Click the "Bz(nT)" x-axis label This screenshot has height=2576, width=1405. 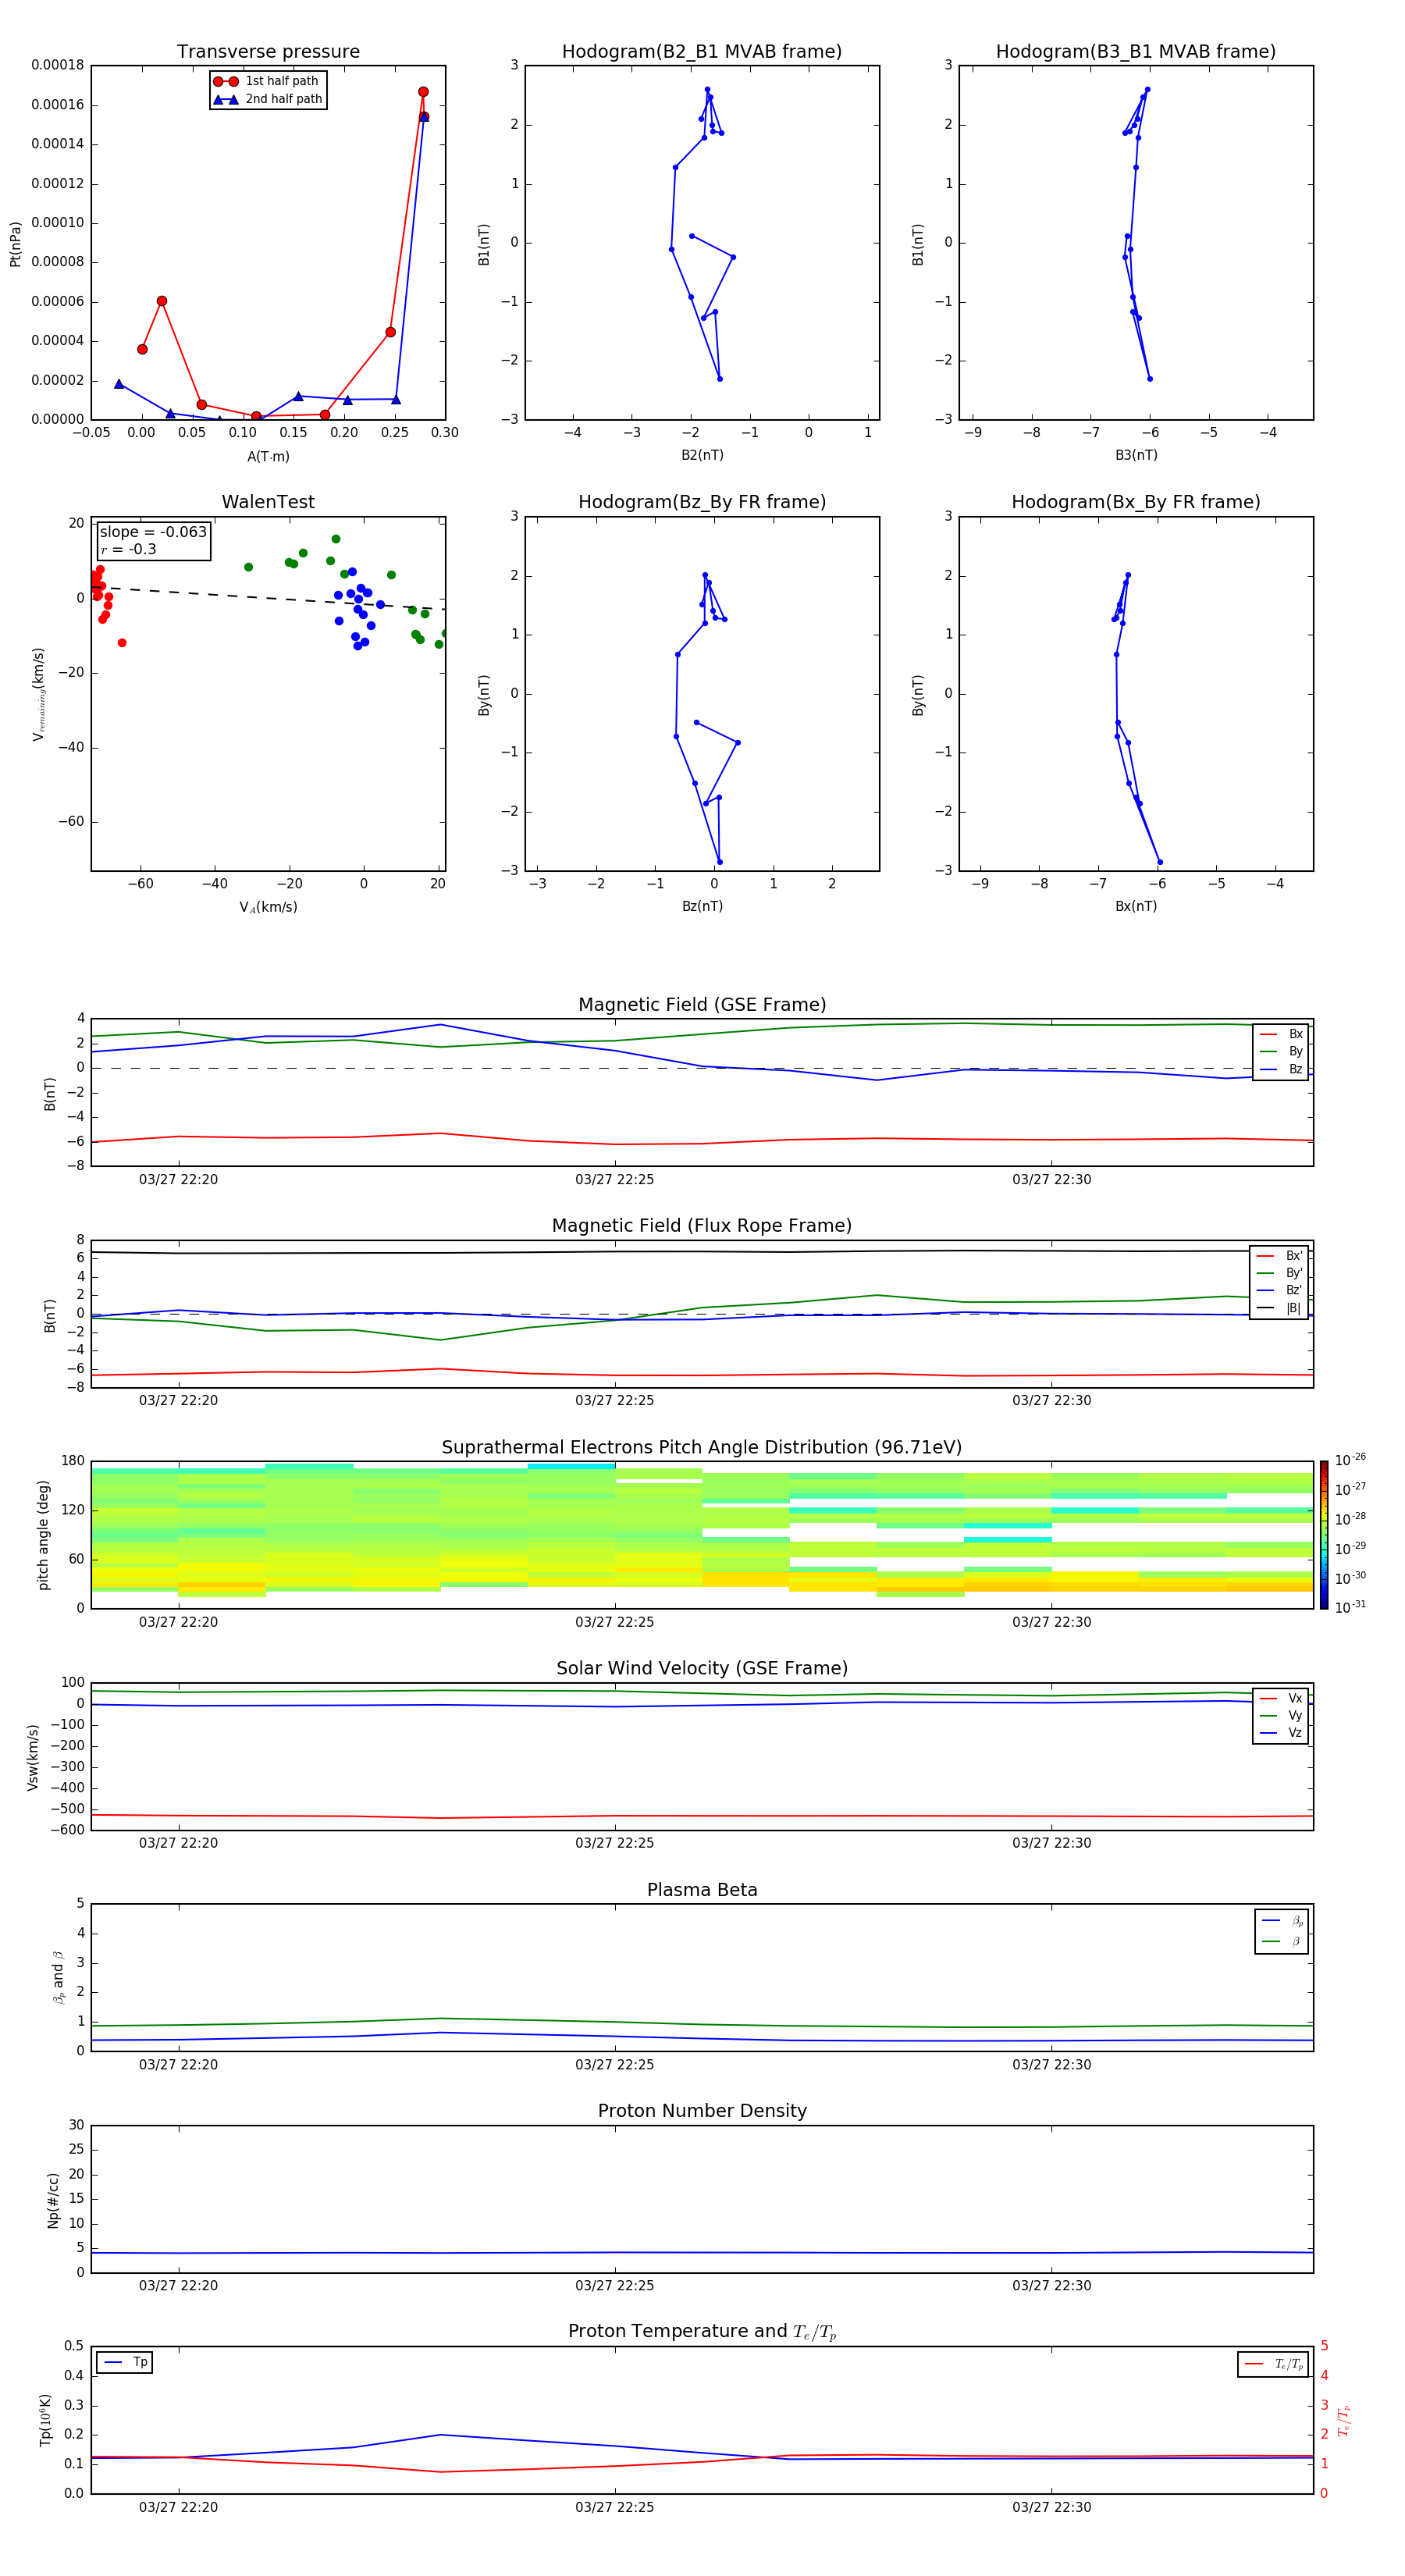(x=702, y=906)
